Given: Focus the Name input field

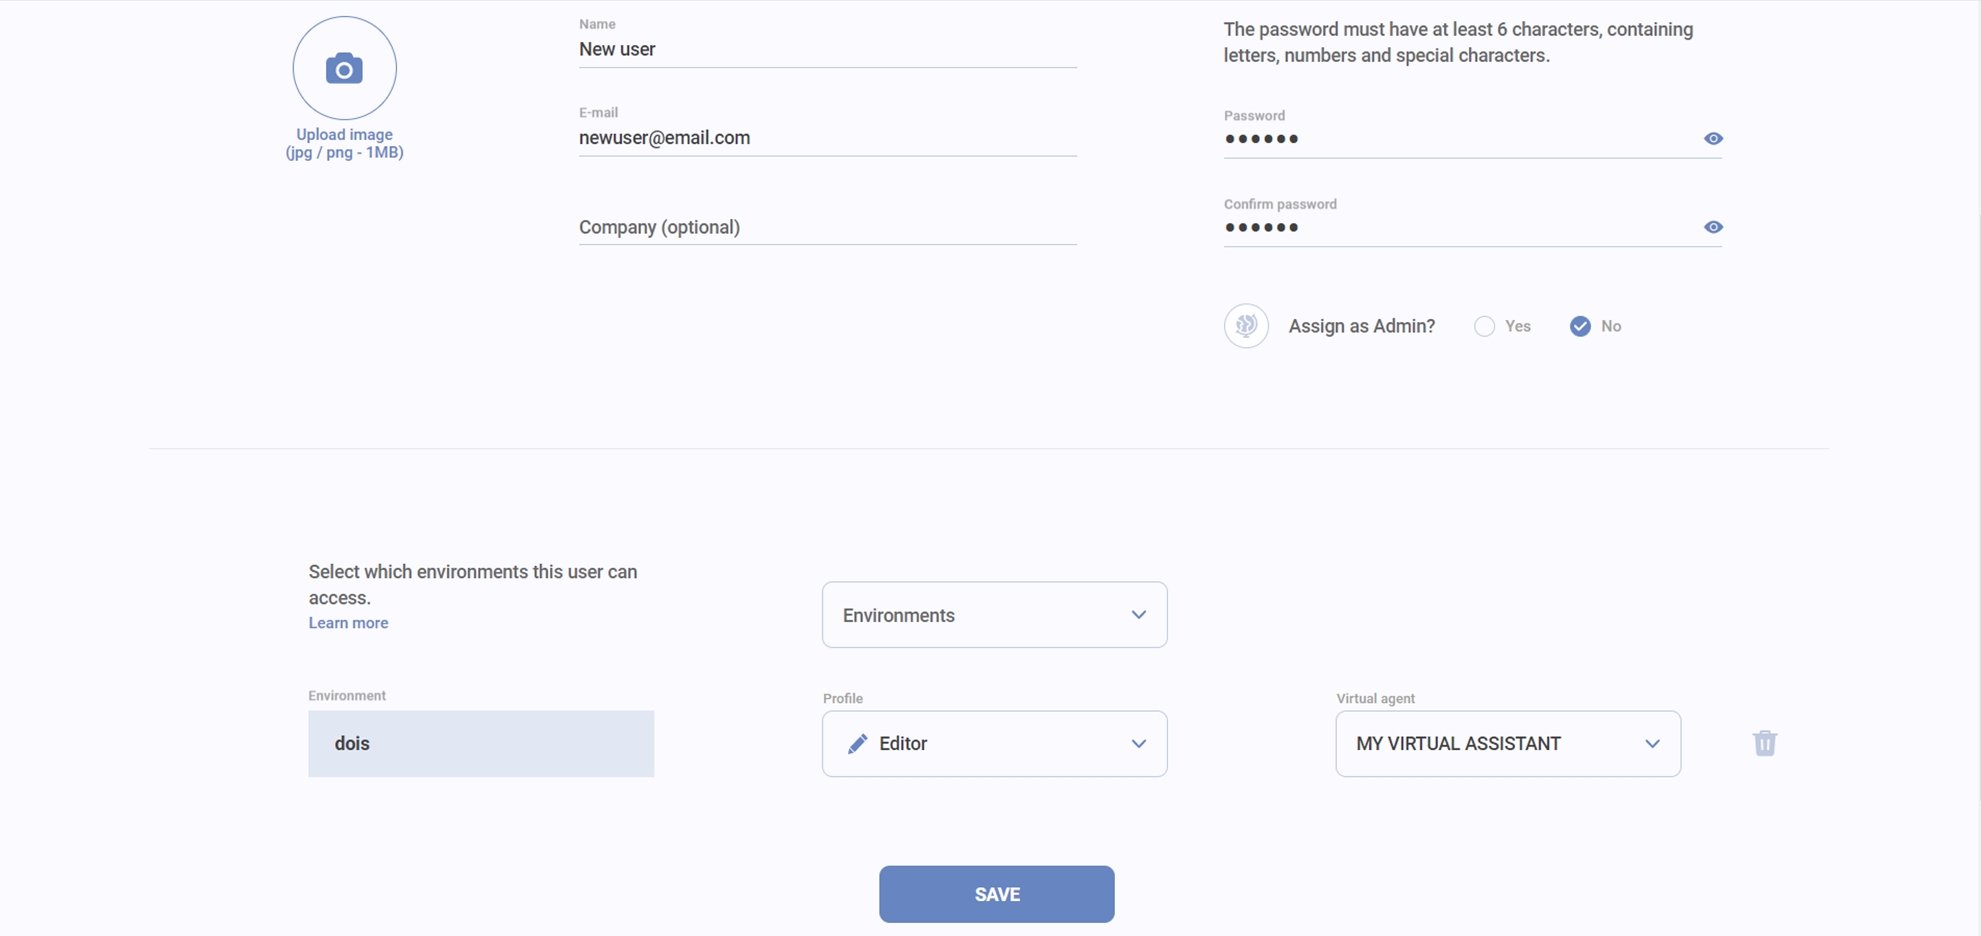Looking at the screenshot, I should tap(827, 49).
